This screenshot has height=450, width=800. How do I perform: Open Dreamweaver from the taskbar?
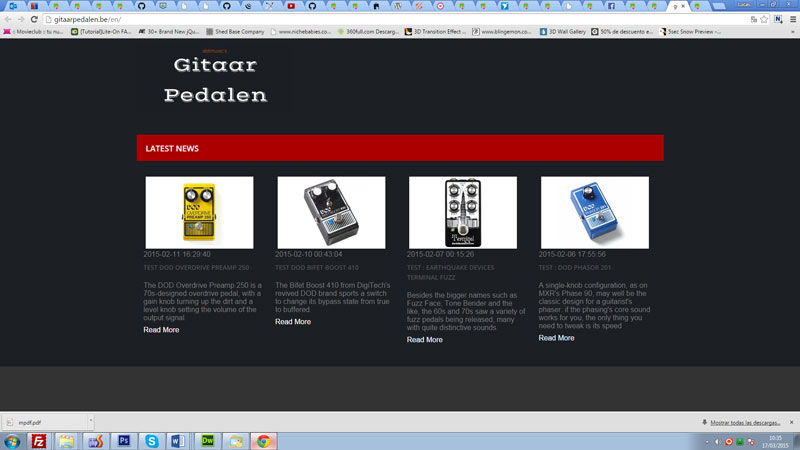coord(208,441)
